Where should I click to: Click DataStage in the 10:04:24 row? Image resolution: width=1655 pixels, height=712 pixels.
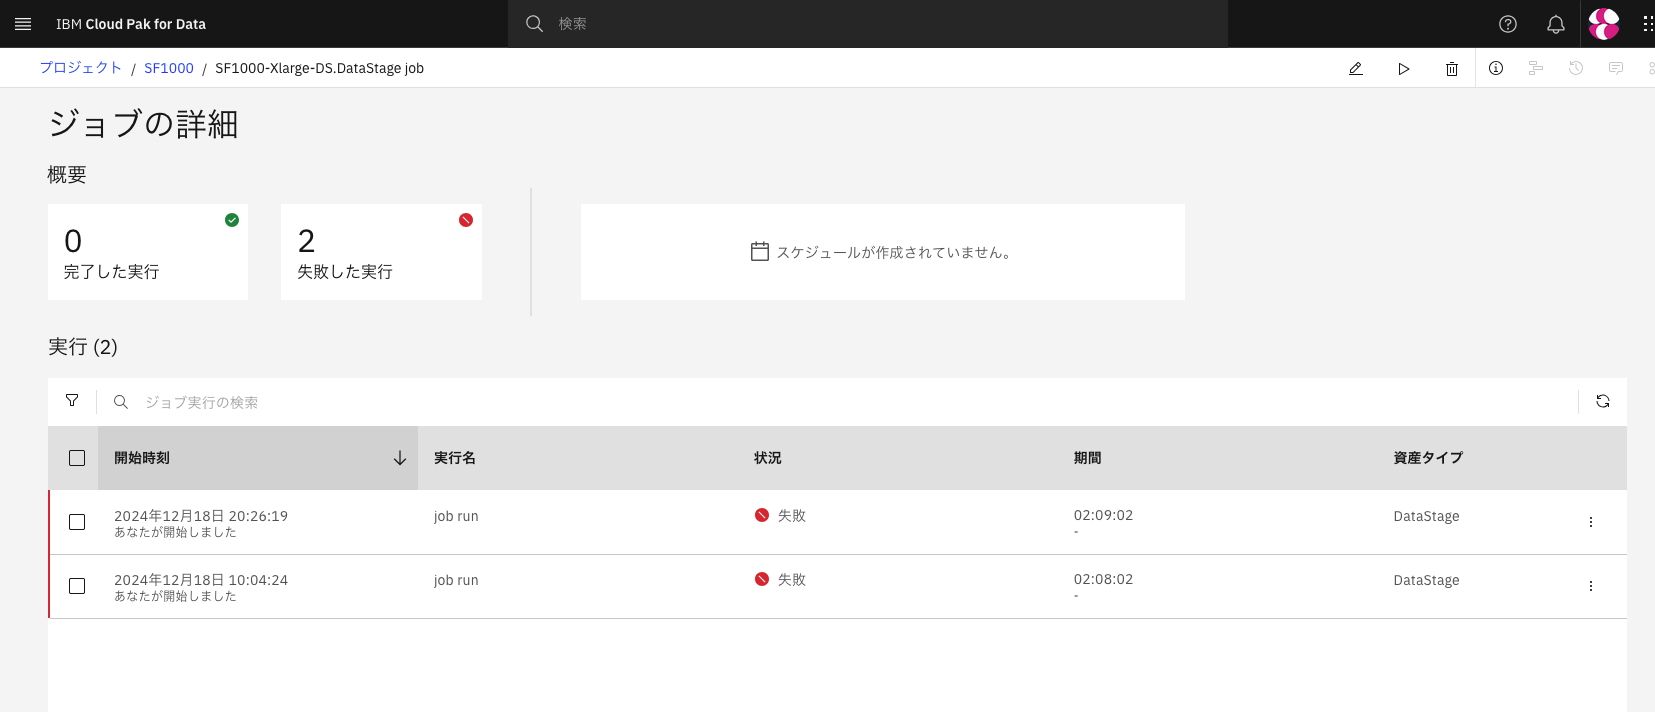(1427, 580)
